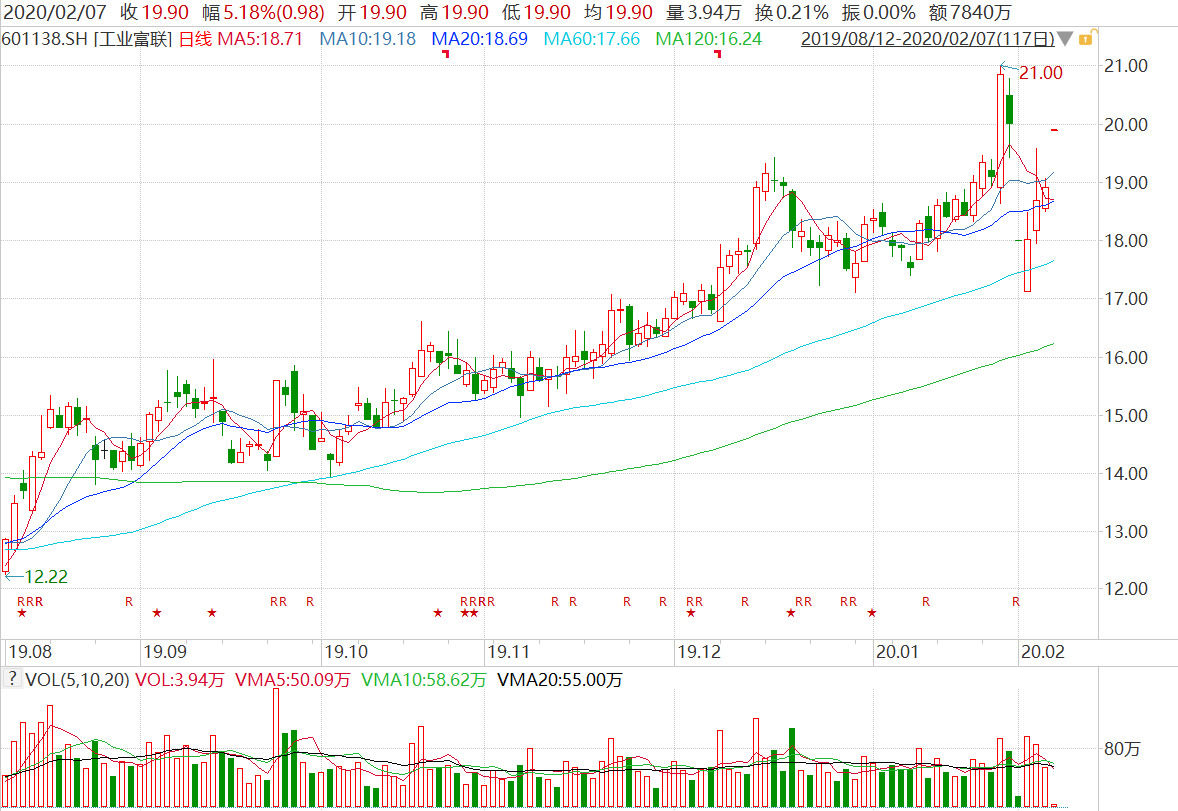Click the small red marker below the MA120 label
1178x811 pixels.
[x=717, y=54]
